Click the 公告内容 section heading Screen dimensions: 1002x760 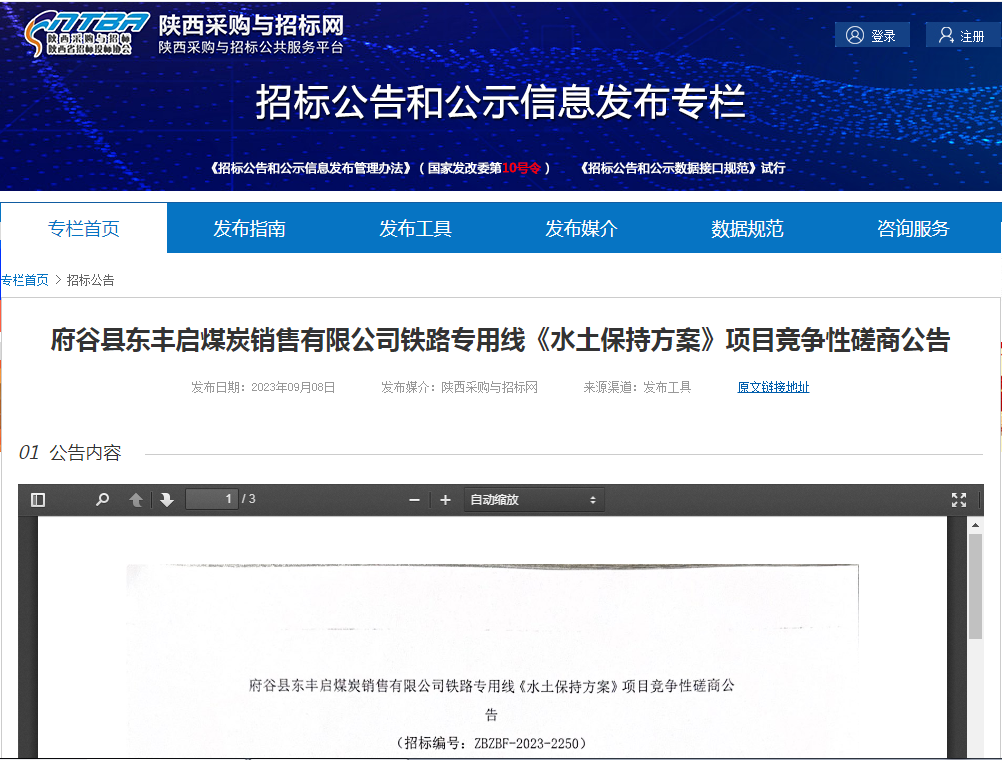[85, 453]
